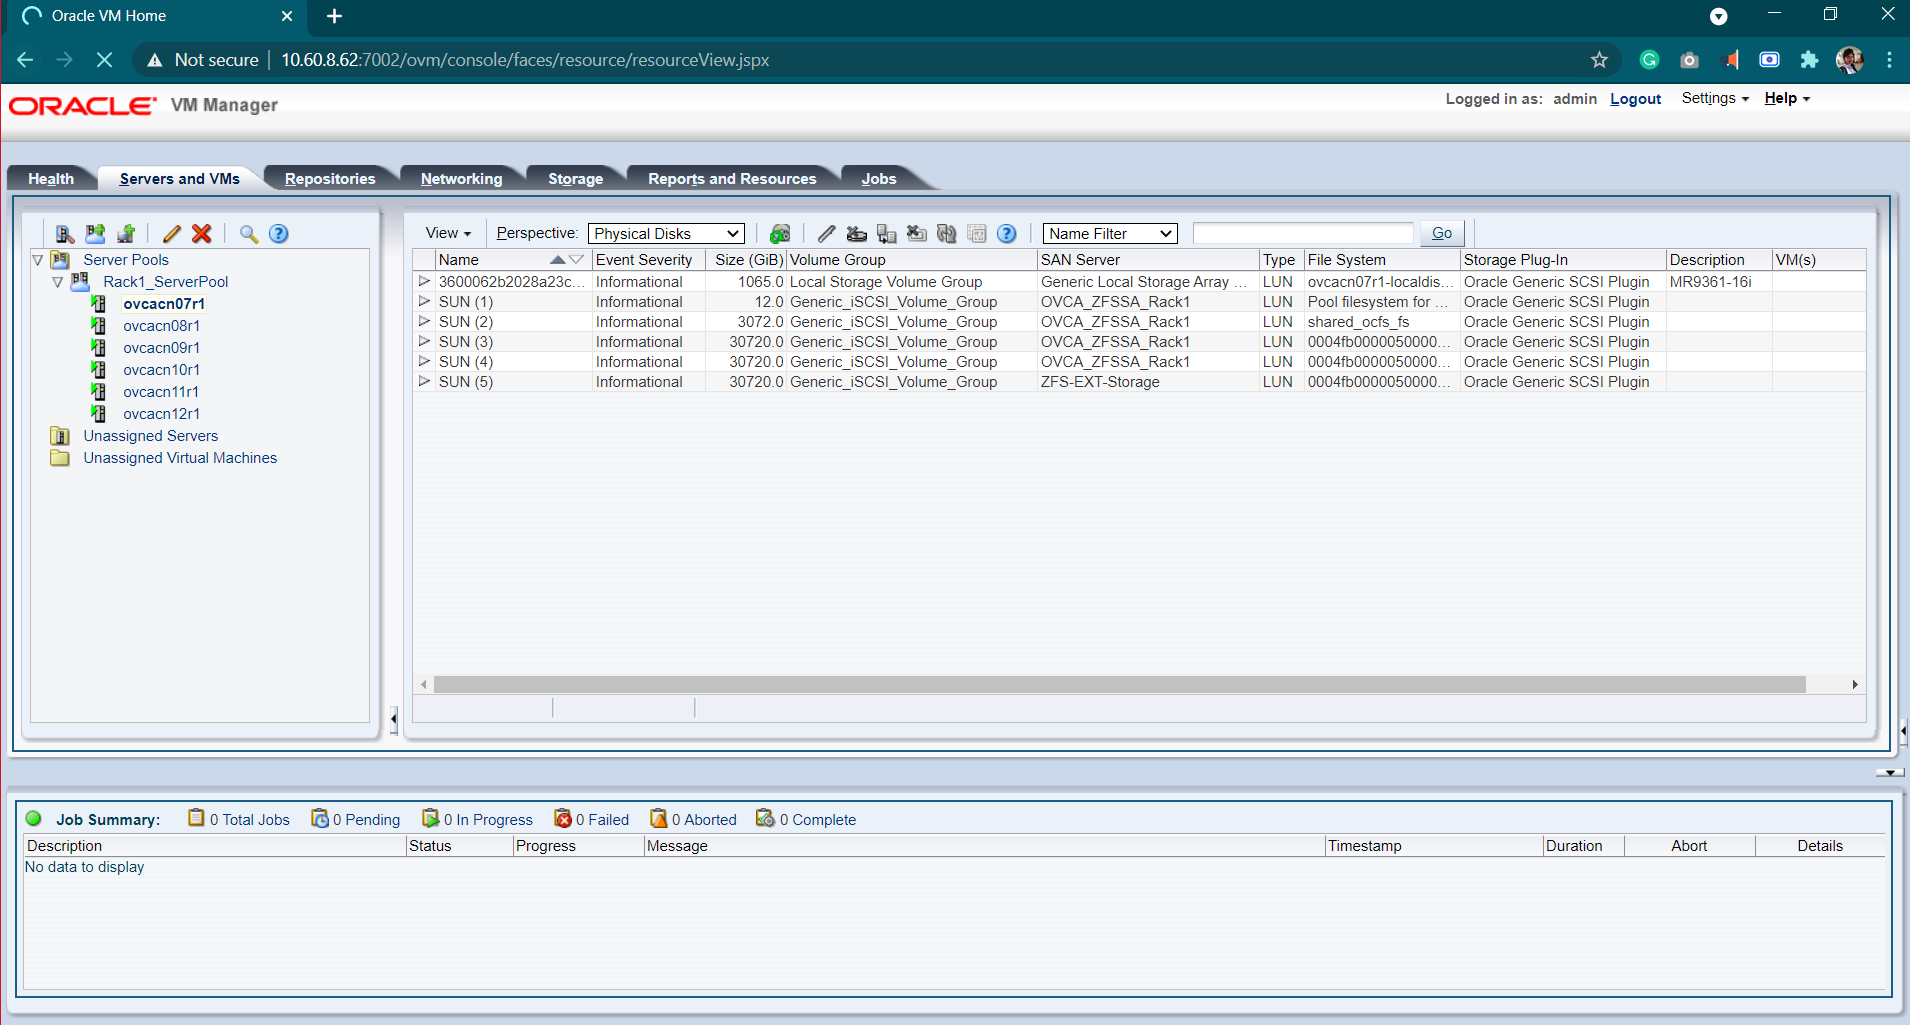Open the browser extensions puzzle icon
The height and width of the screenshot is (1025, 1910).
1809,60
